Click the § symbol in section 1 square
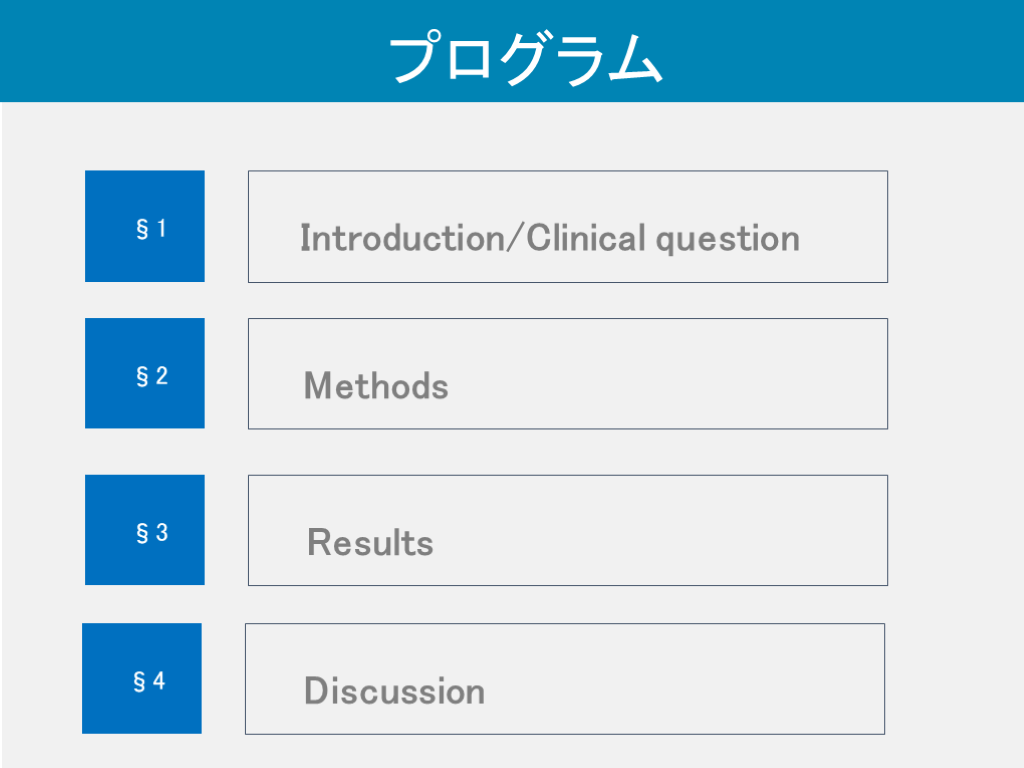1024x768 pixels. [142, 229]
